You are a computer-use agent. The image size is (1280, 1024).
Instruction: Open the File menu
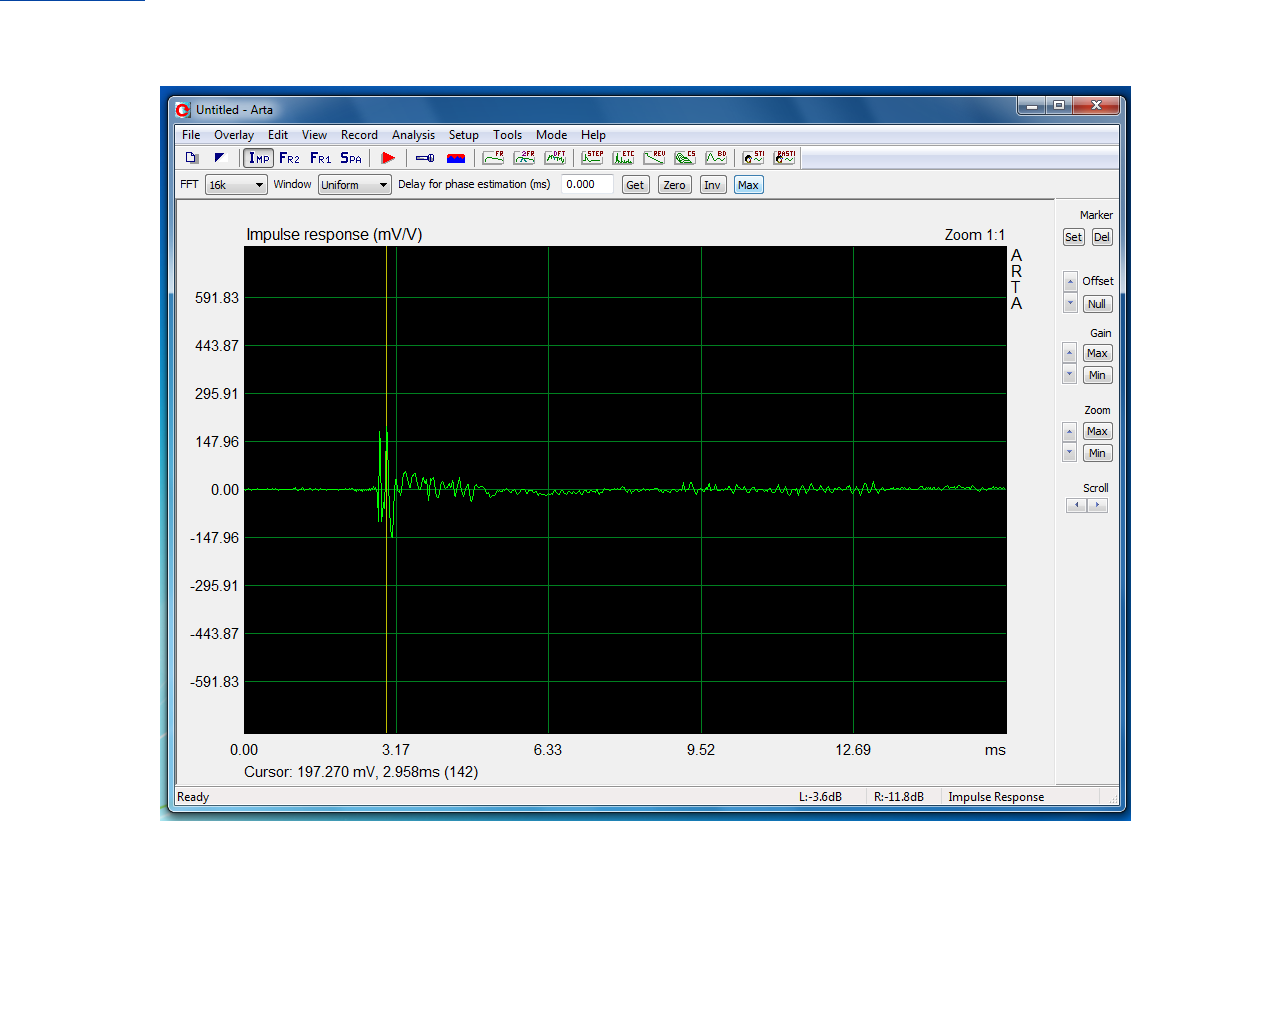click(x=191, y=135)
